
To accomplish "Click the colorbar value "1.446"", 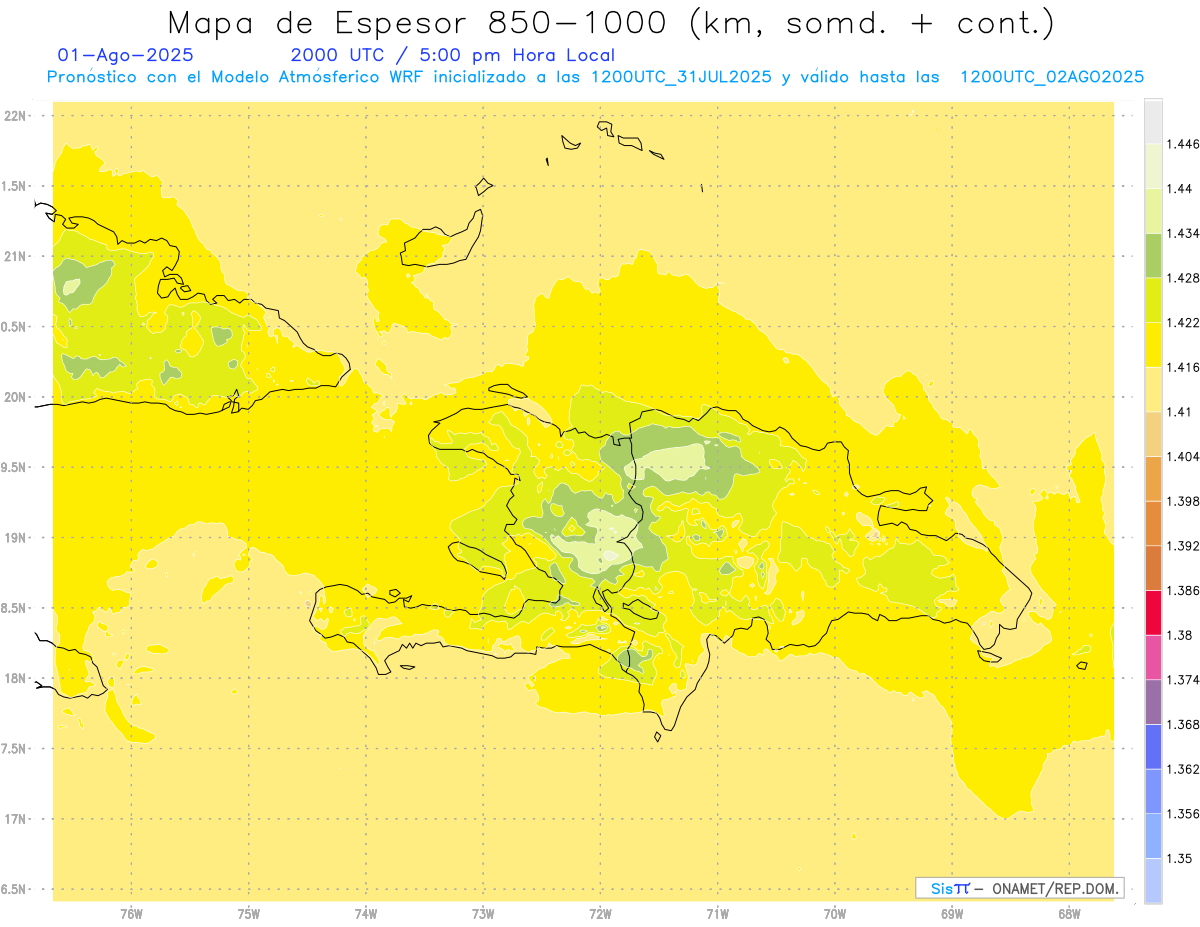I will tap(1182, 144).
